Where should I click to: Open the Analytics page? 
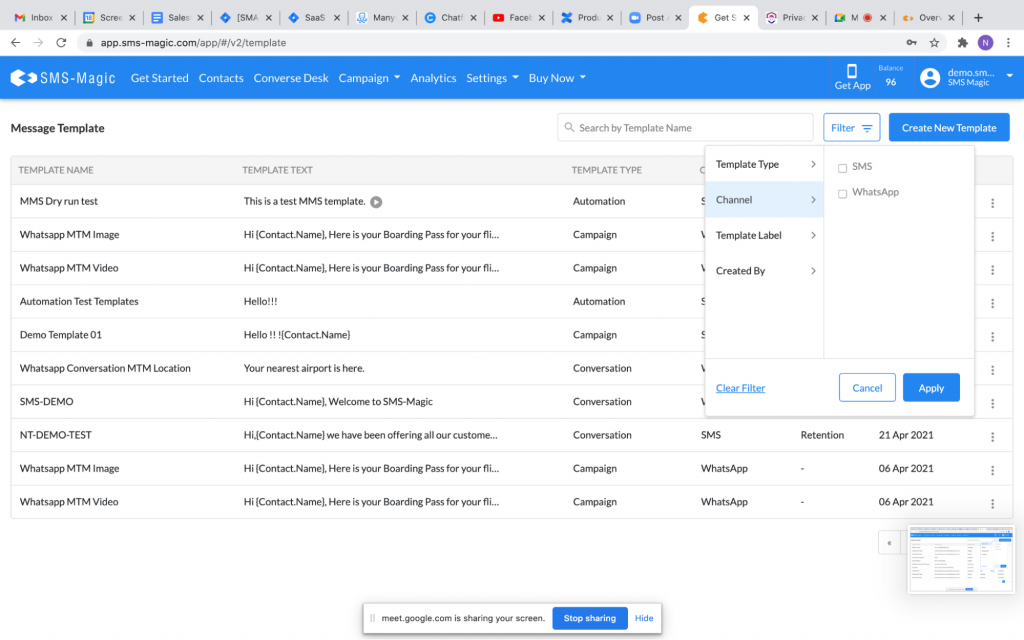pos(433,78)
